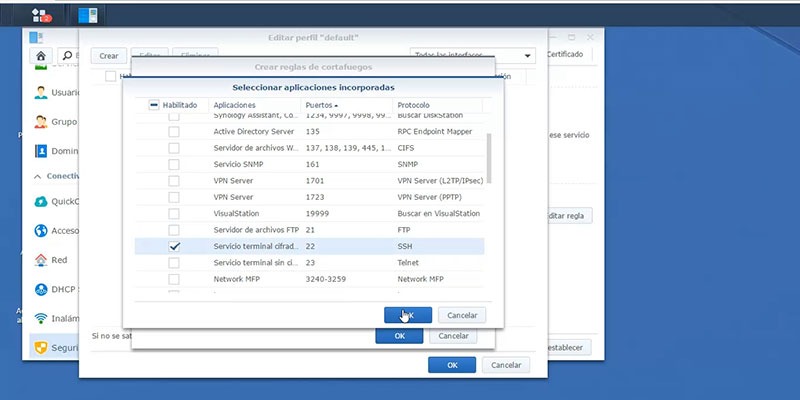Select the Servicio terminal cifrado row text

(x=256, y=246)
